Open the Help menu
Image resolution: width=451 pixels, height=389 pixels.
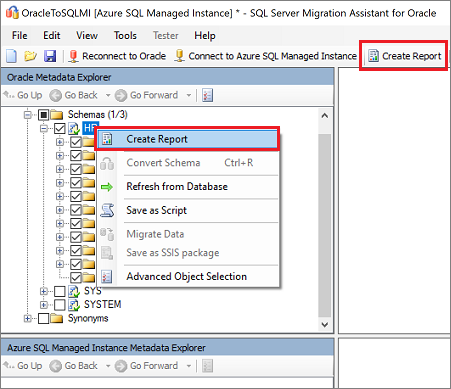click(205, 35)
